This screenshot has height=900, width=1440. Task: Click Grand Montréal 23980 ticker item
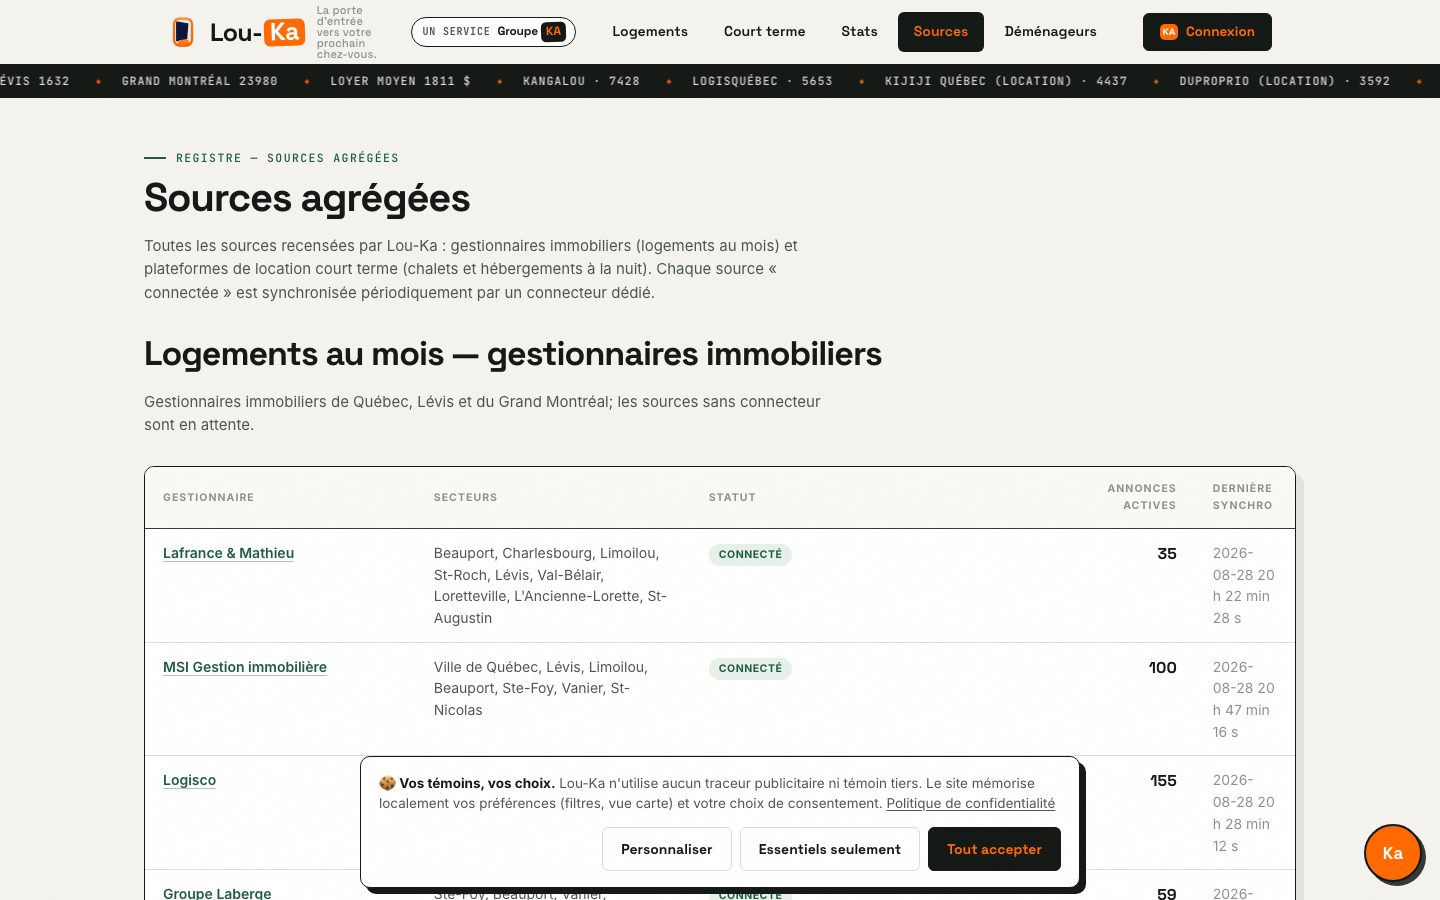click(199, 81)
